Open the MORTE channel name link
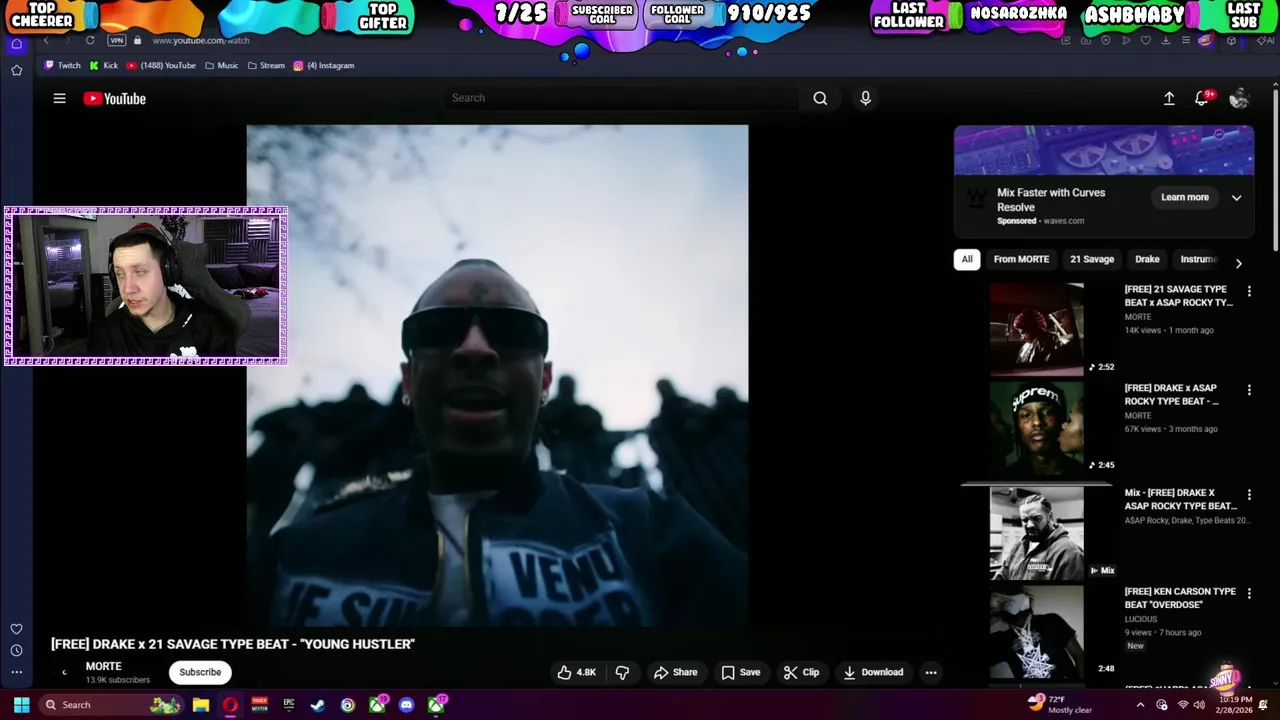Screen dimensions: 1280x720 (103, 666)
